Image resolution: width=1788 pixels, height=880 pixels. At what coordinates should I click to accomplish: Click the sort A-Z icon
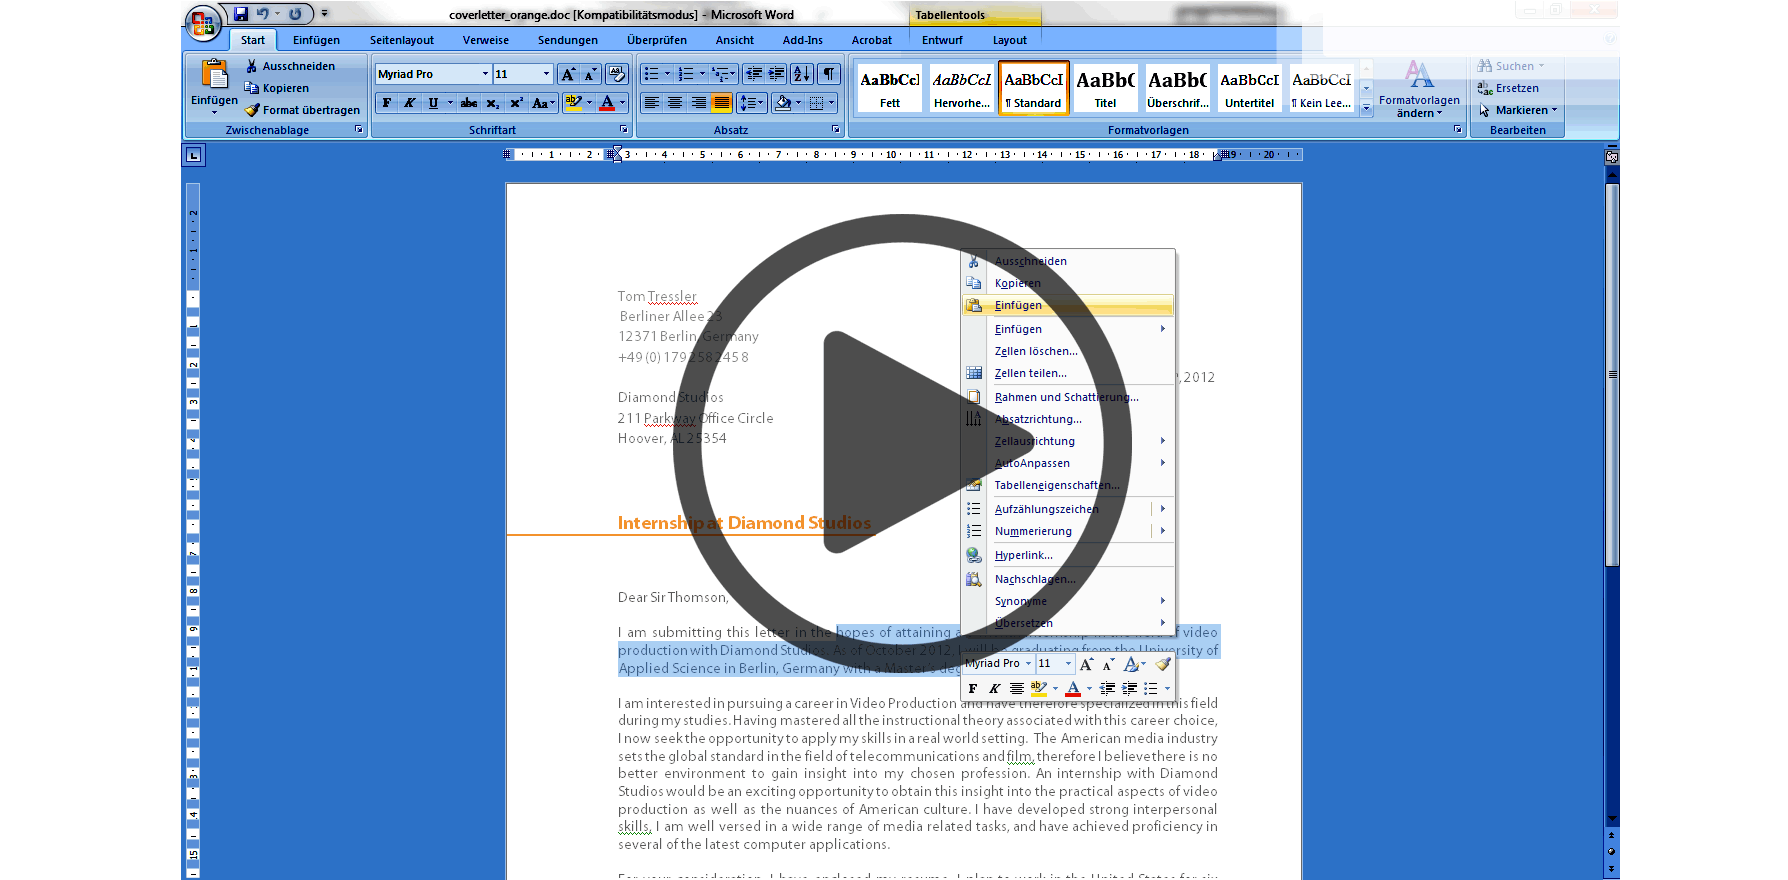click(x=801, y=74)
